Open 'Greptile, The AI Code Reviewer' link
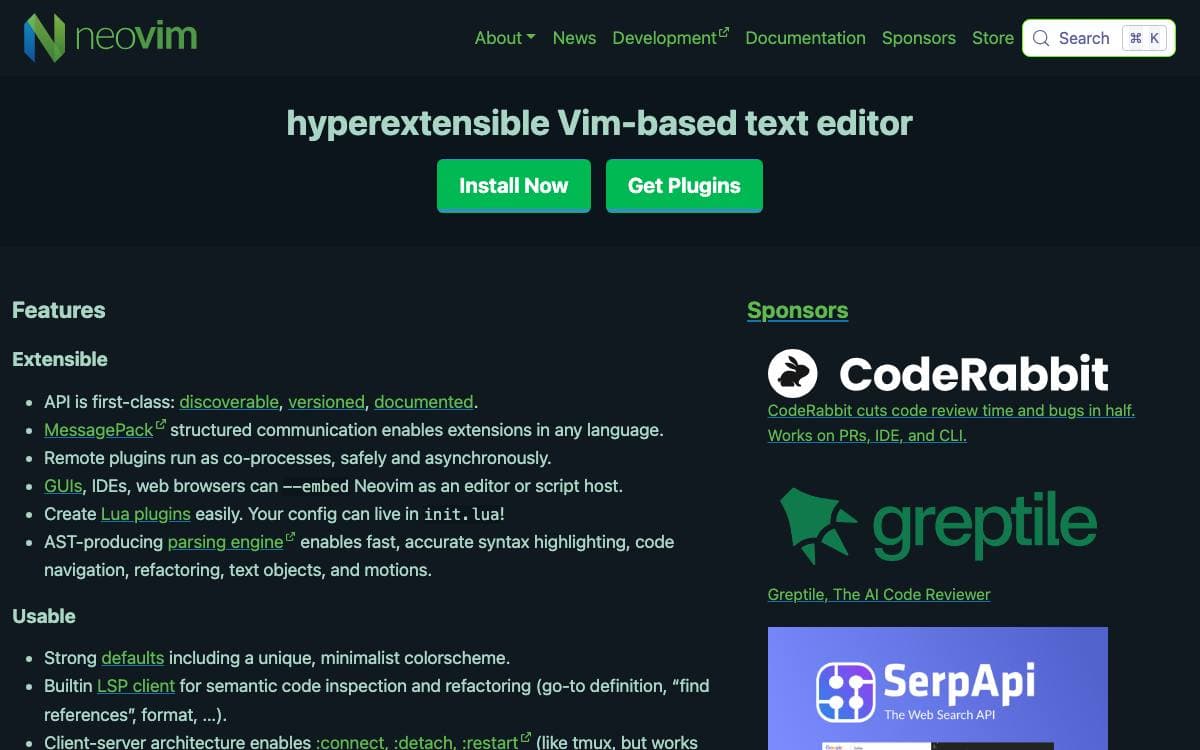The height and width of the screenshot is (750, 1200). [x=879, y=594]
